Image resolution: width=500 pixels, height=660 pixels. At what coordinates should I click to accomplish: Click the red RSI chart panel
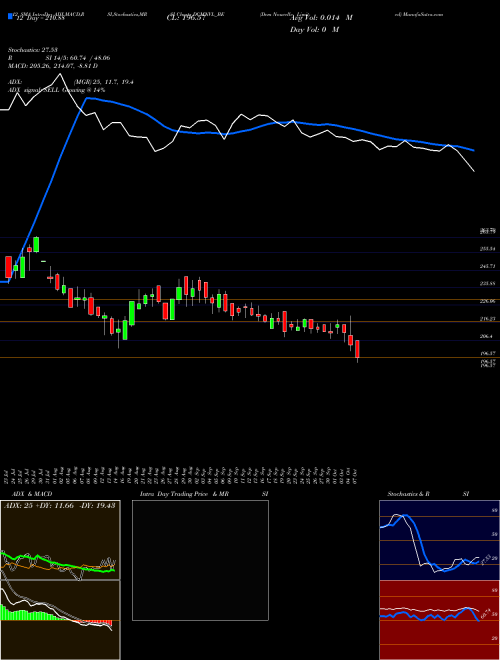coord(439,620)
